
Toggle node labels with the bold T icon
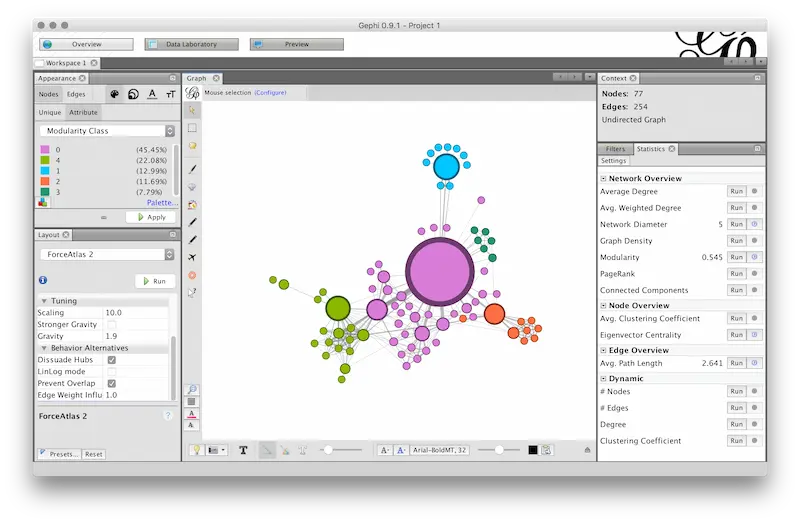coord(243,450)
